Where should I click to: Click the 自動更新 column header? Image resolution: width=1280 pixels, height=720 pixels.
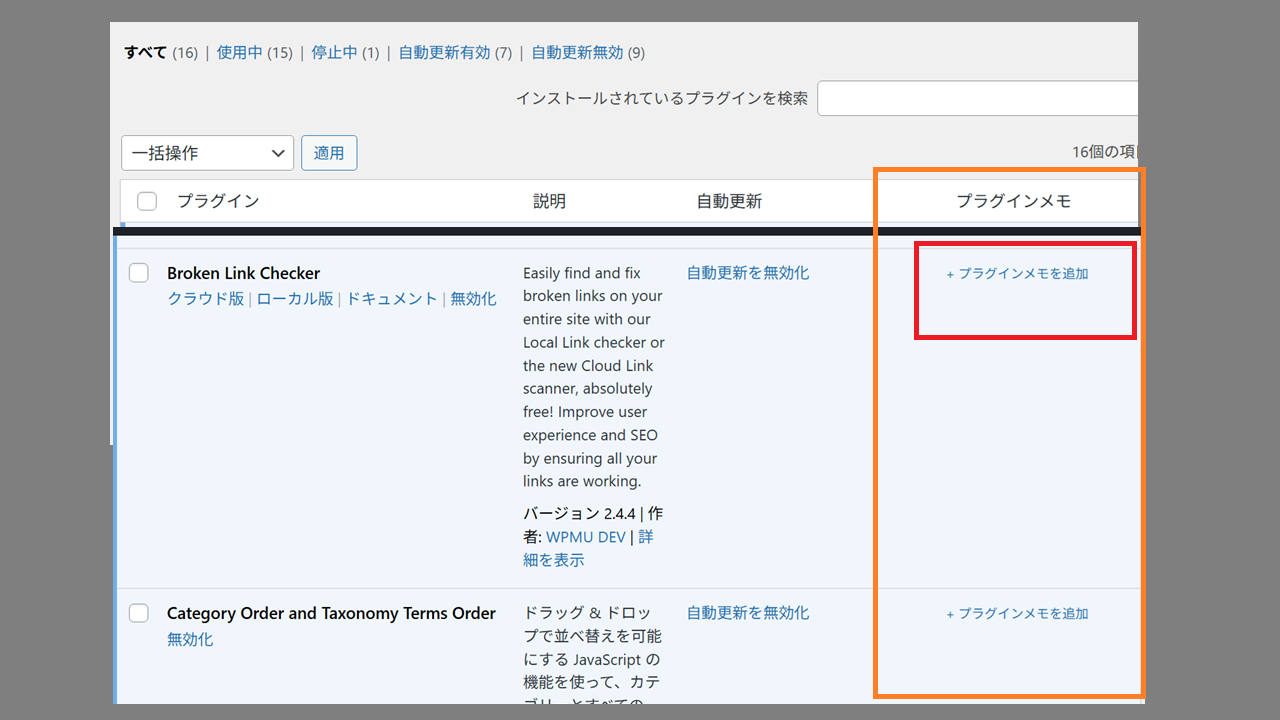pyautogui.click(x=729, y=201)
